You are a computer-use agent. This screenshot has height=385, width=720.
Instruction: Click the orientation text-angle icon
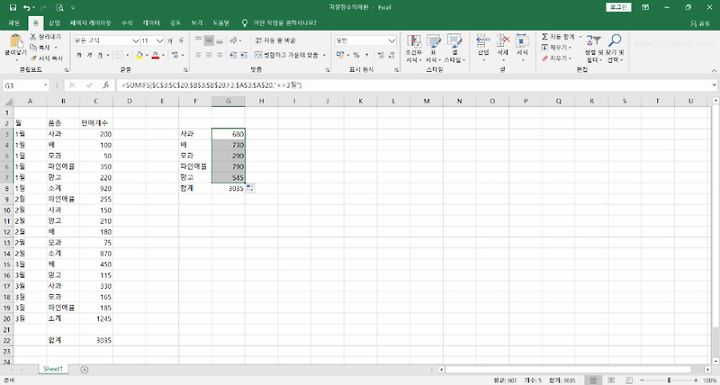click(234, 40)
